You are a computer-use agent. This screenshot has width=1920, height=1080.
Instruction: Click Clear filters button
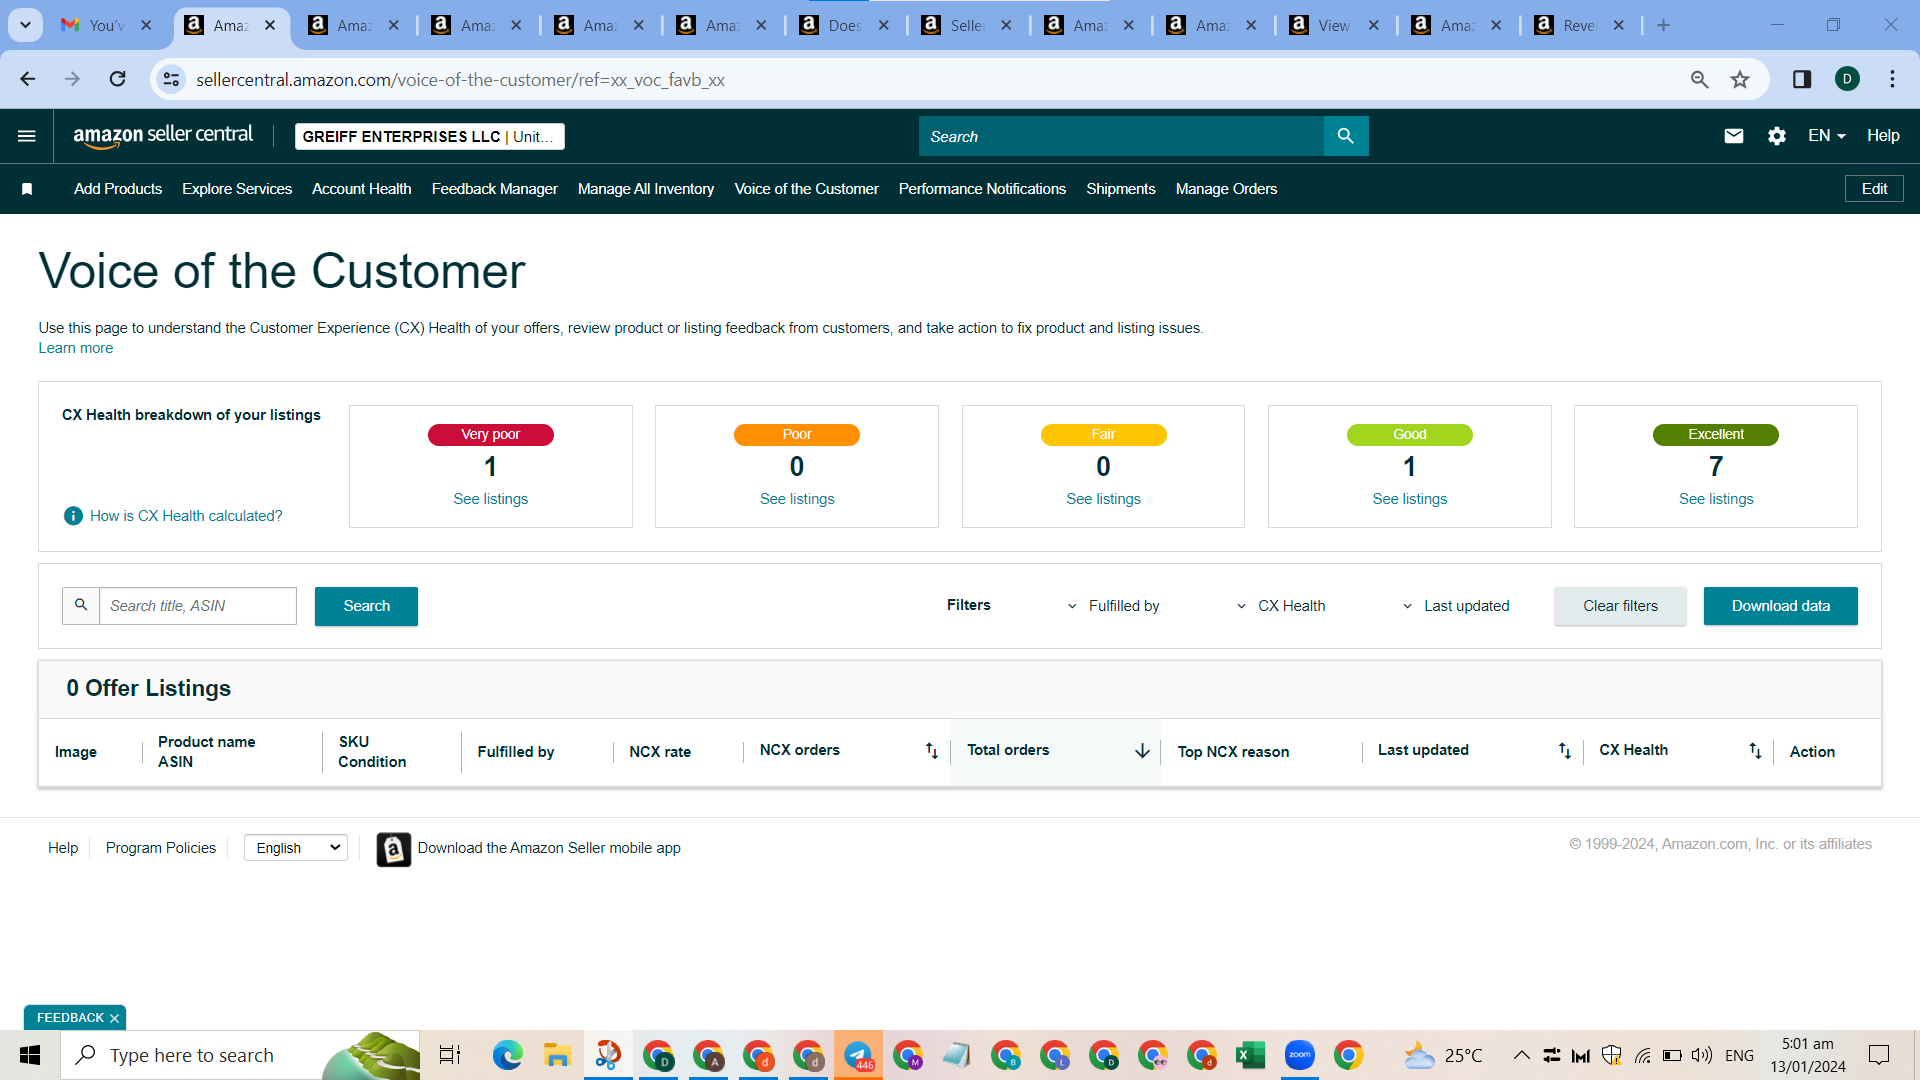[1620, 606]
